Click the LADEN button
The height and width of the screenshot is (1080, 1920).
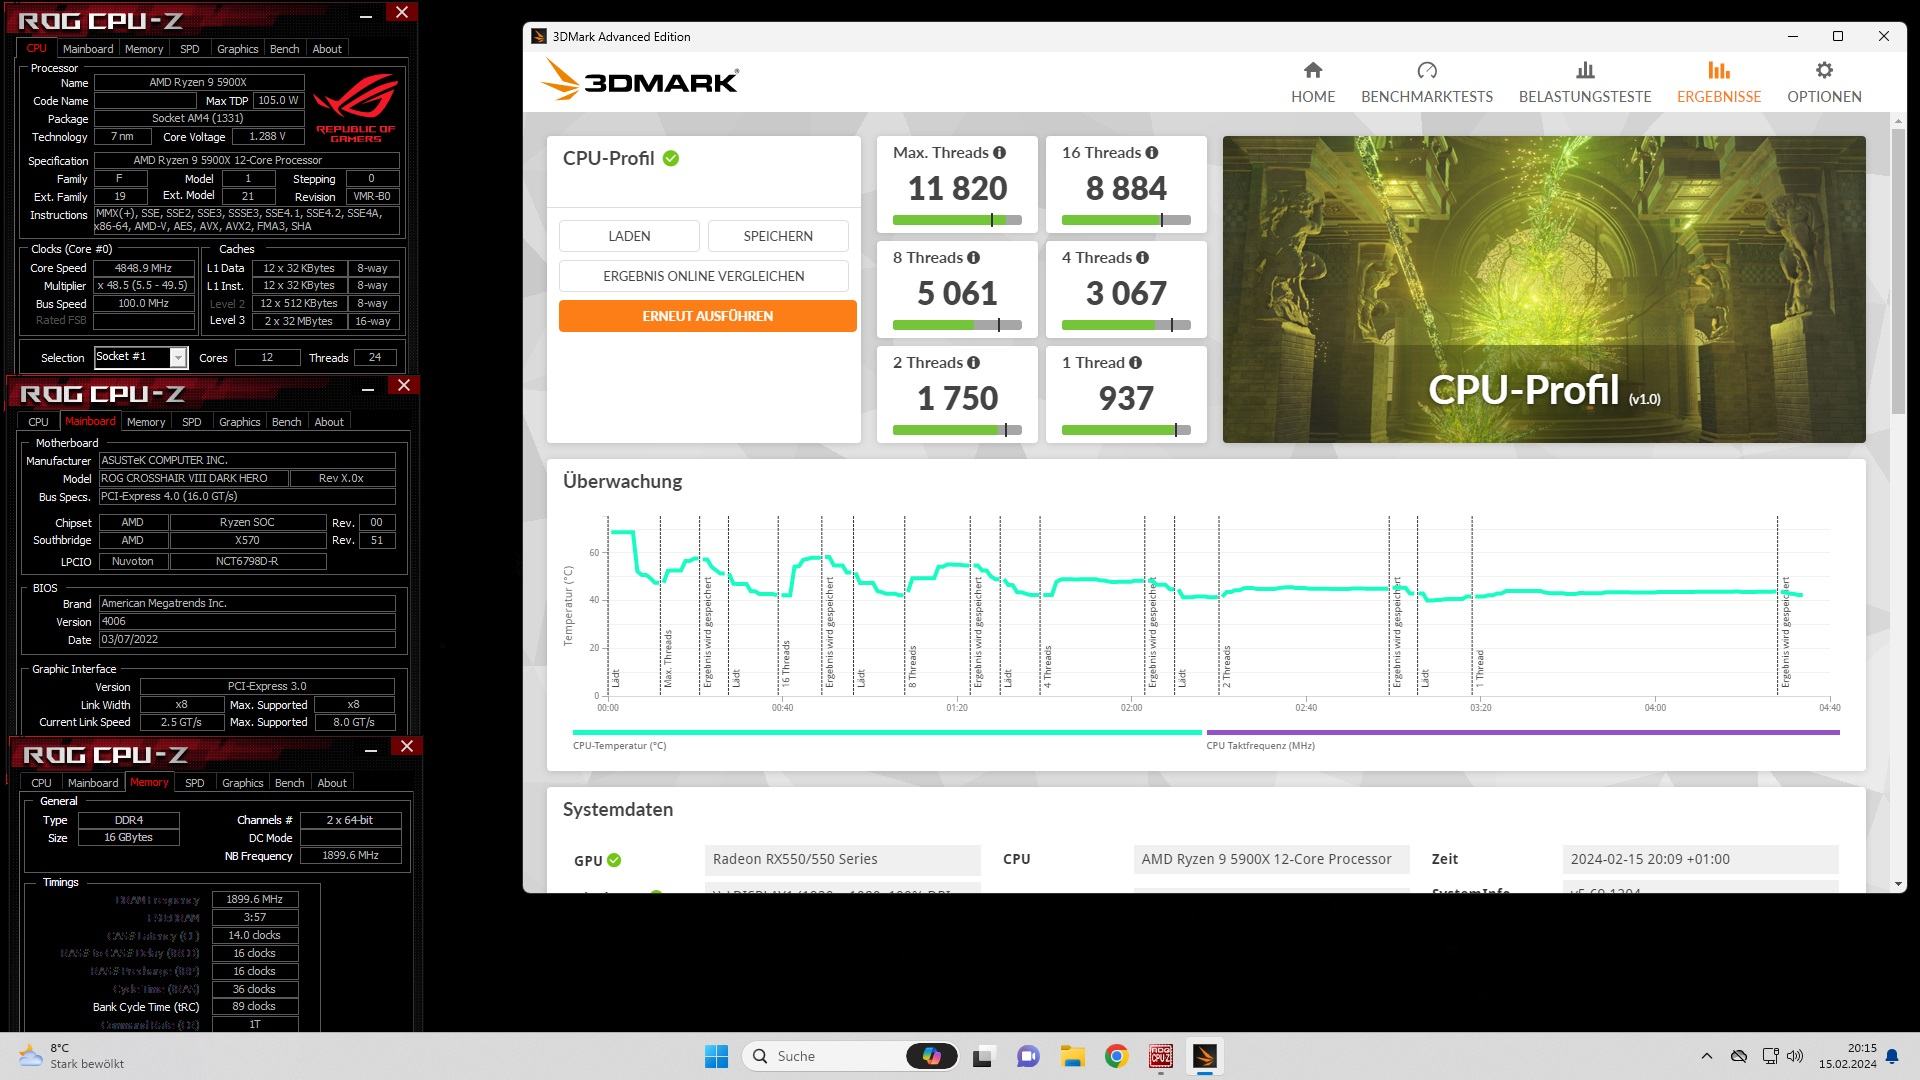pyautogui.click(x=629, y=236)
